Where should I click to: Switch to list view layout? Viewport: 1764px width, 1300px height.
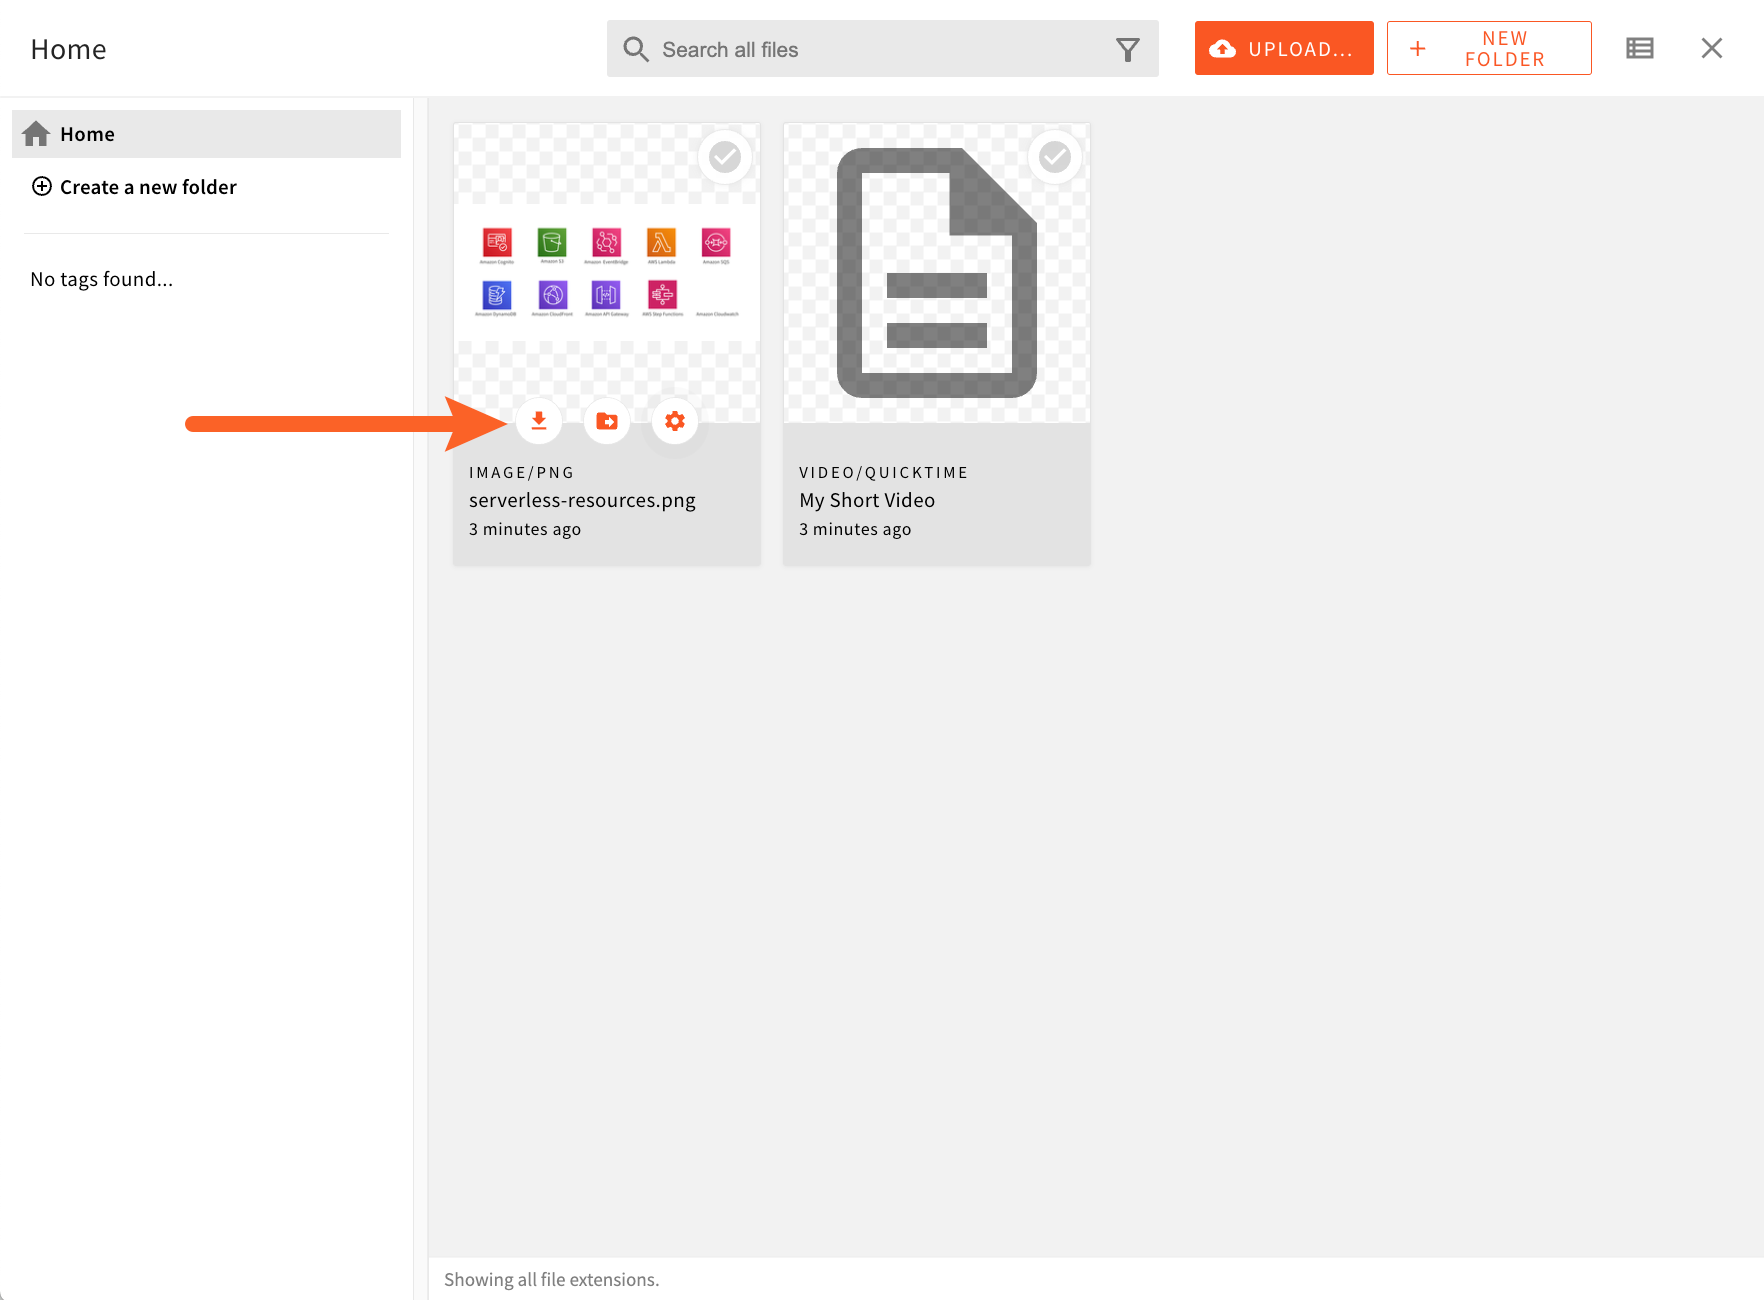1639,47
